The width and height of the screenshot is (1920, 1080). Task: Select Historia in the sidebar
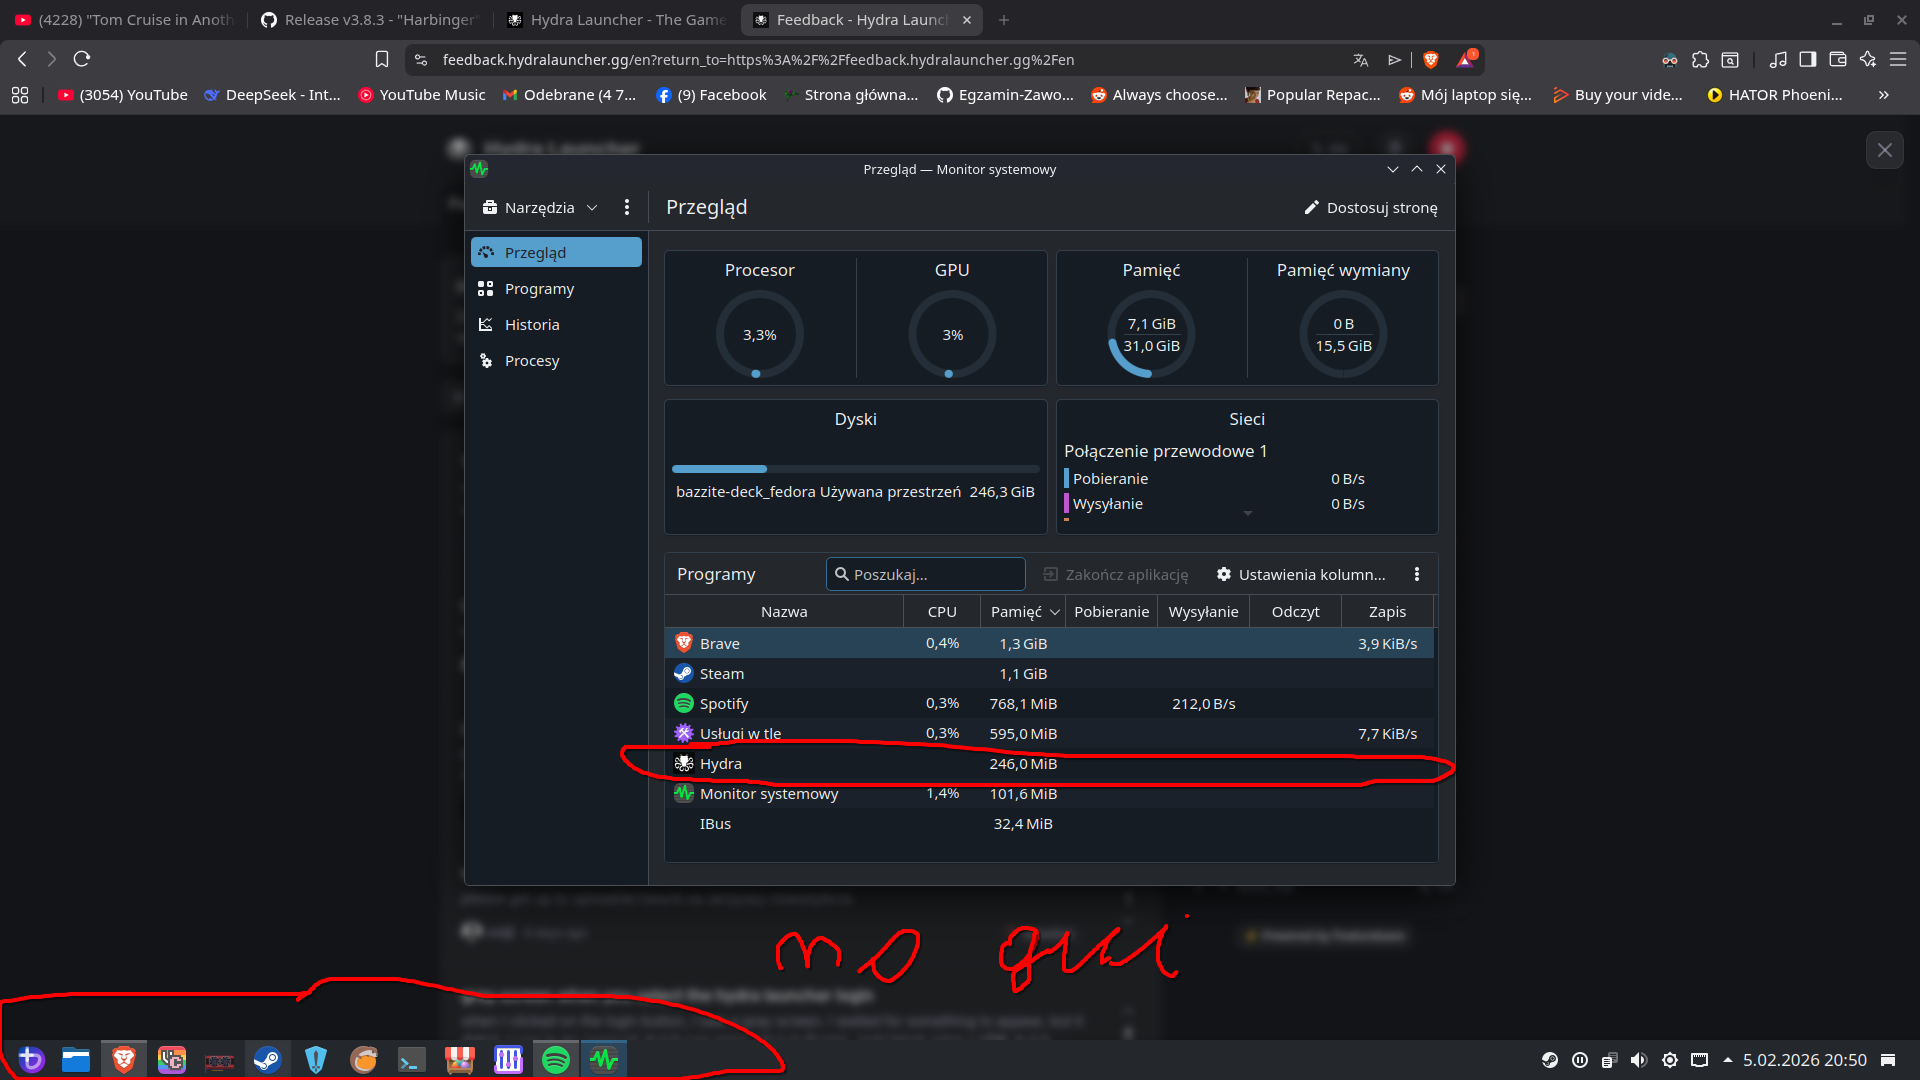pos(532,325)
